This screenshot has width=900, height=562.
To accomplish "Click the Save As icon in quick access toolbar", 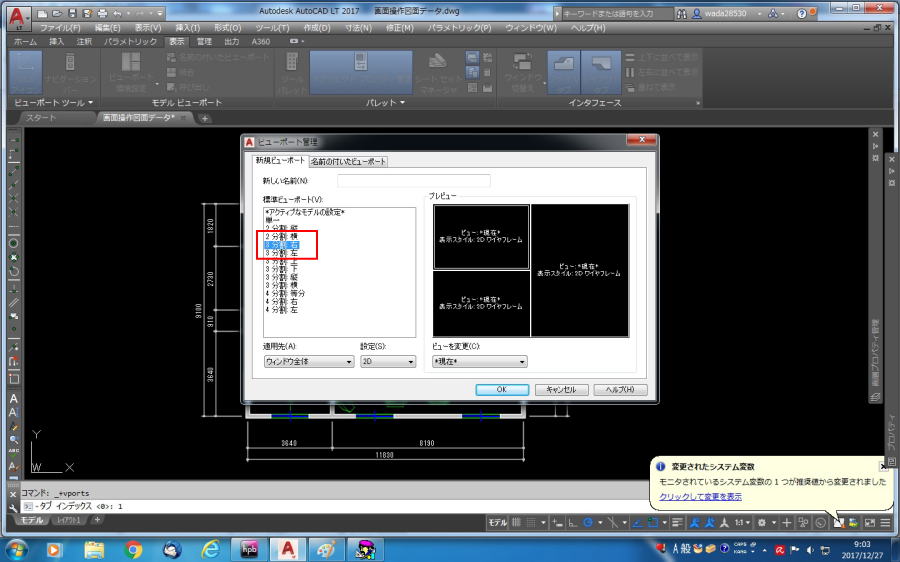I will [x=87, y=13].
